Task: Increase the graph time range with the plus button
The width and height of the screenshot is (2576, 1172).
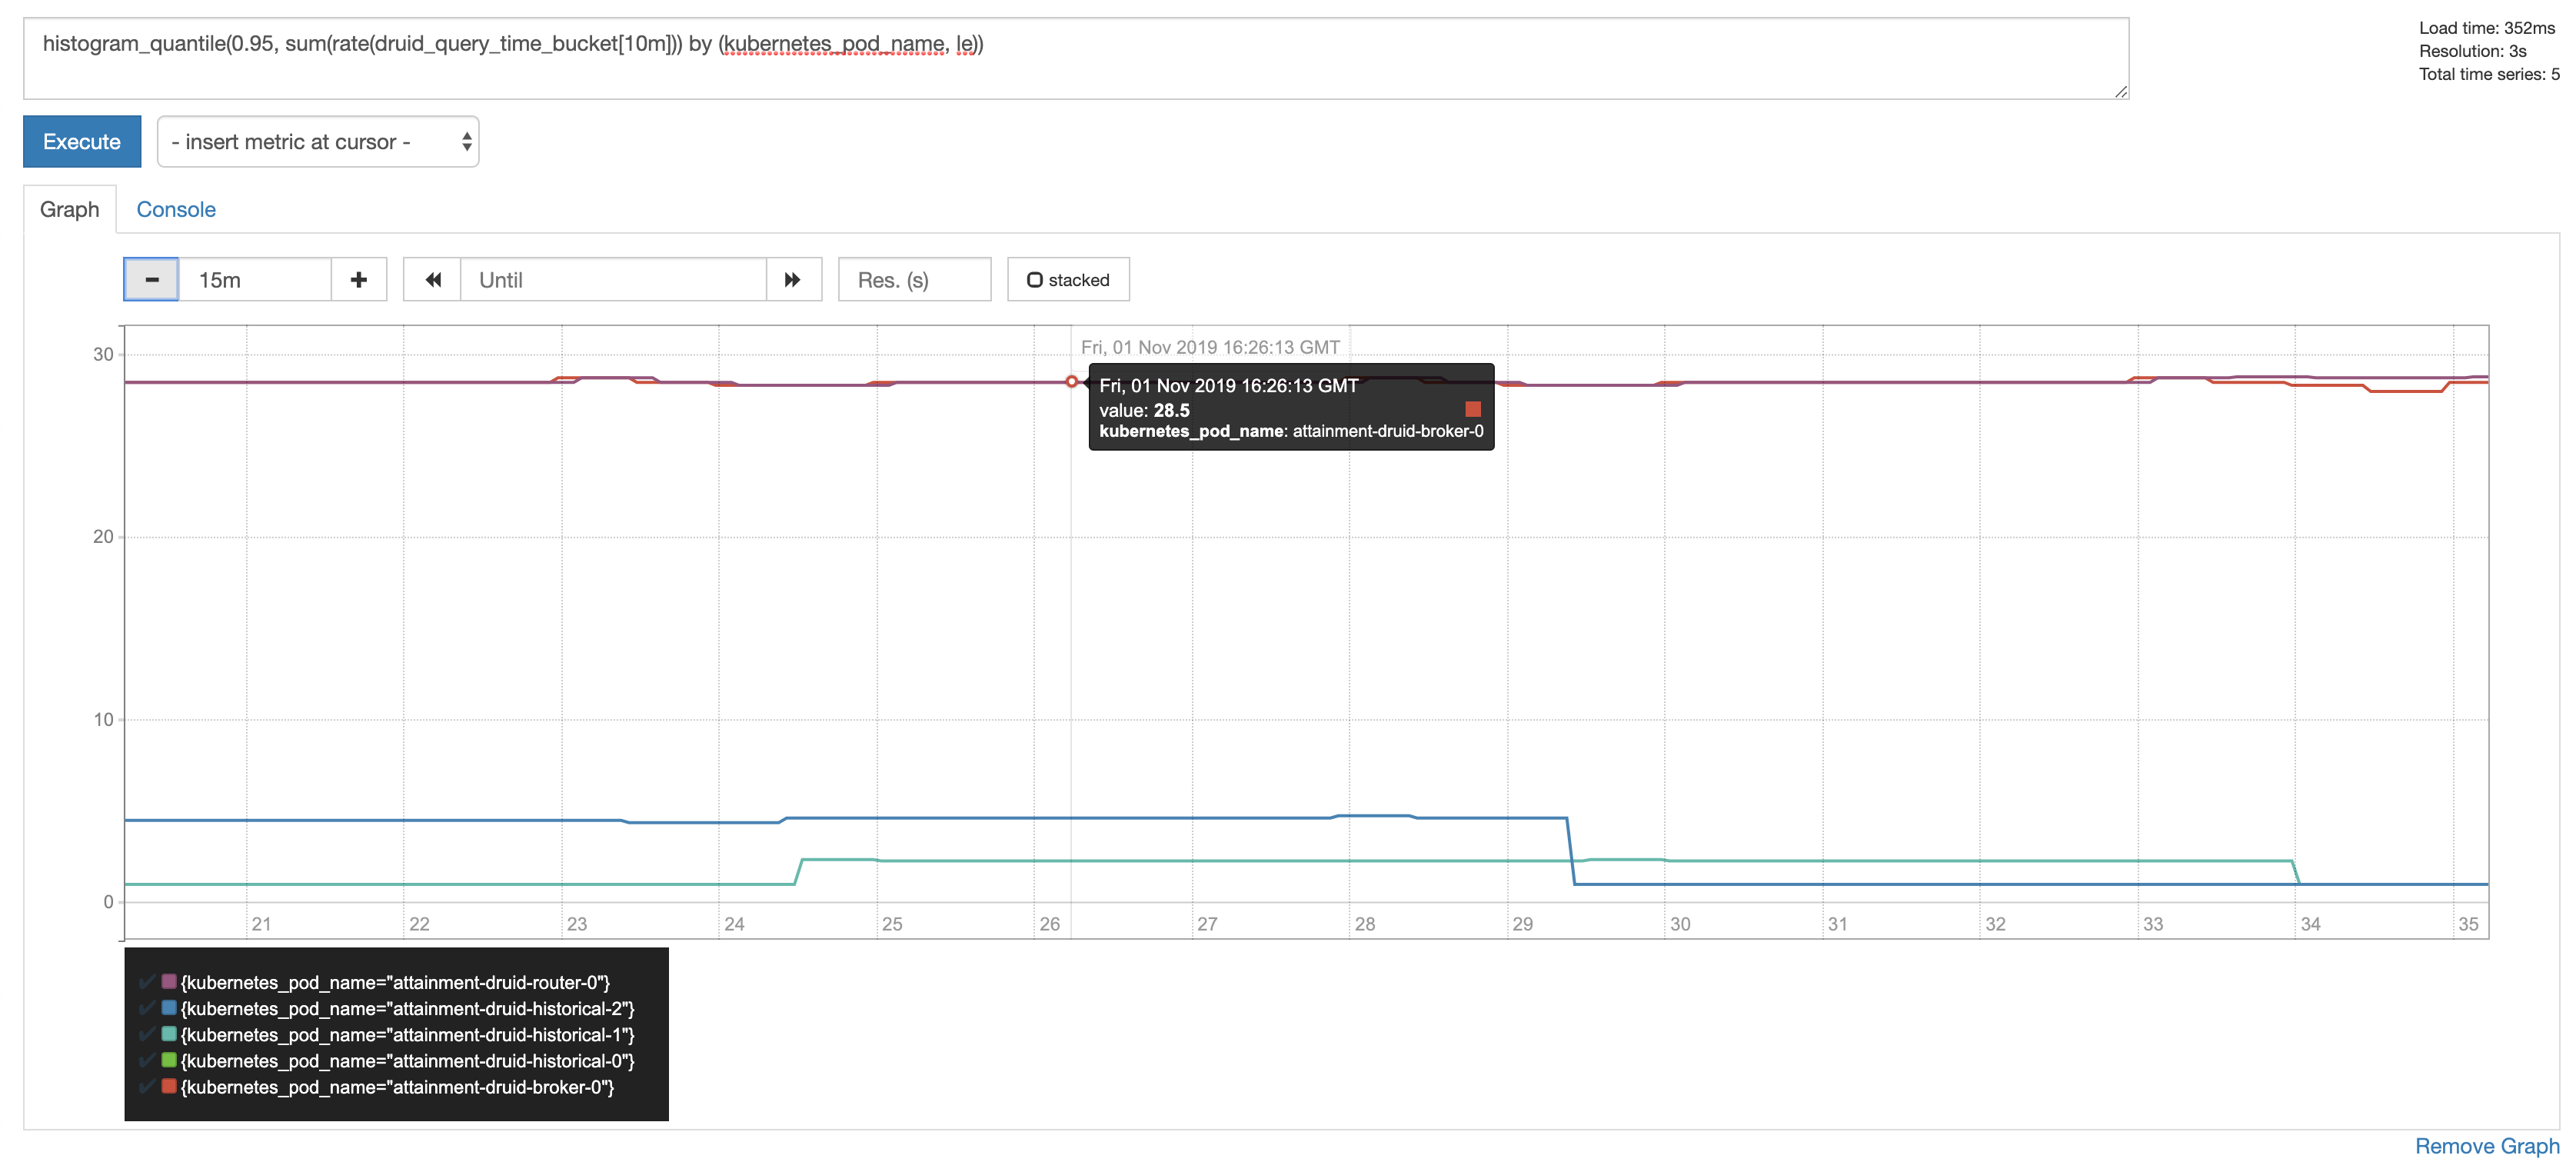Action: [358, 280]
